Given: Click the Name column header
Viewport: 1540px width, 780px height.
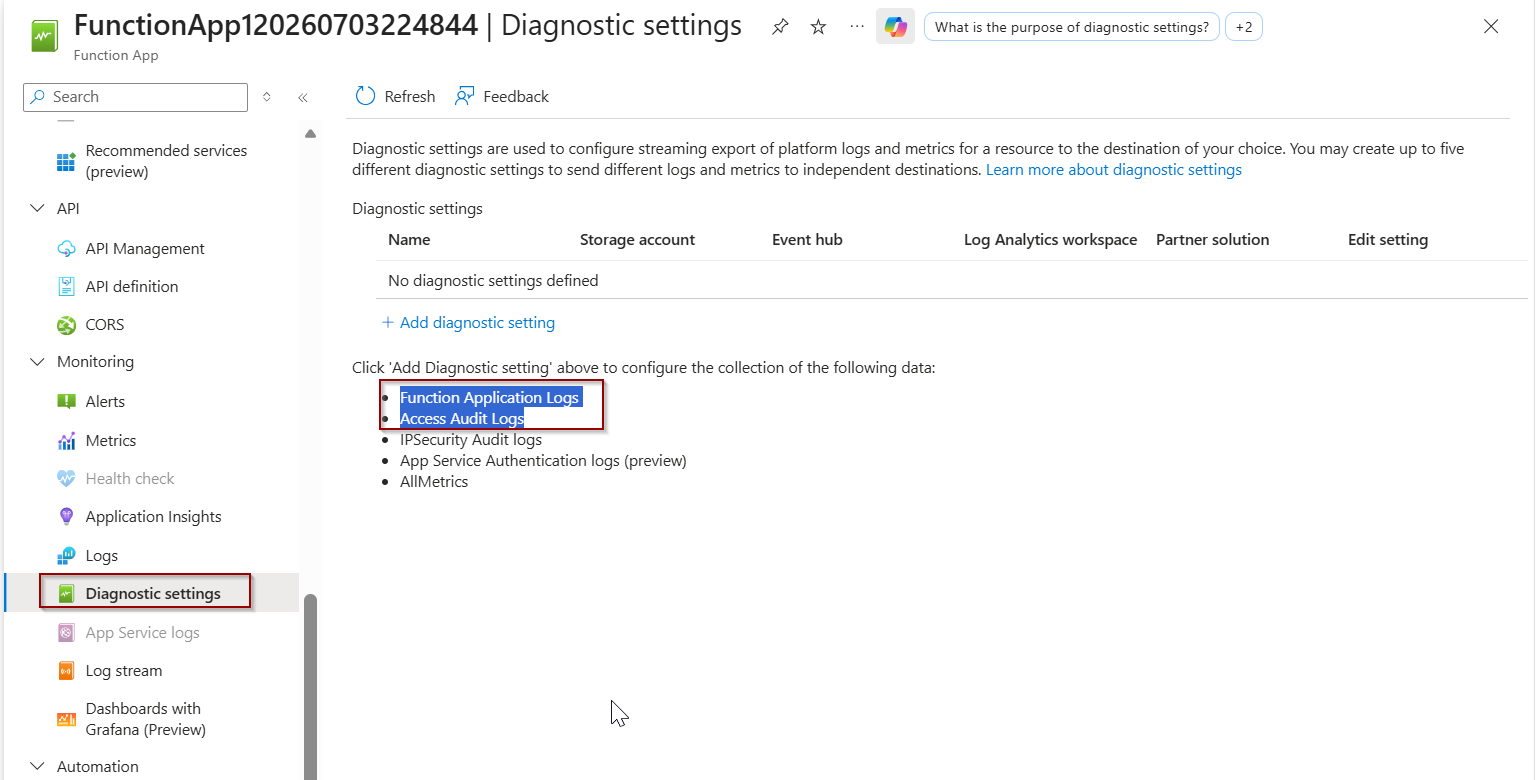Looking at the screenshot, I should point(409,240).
